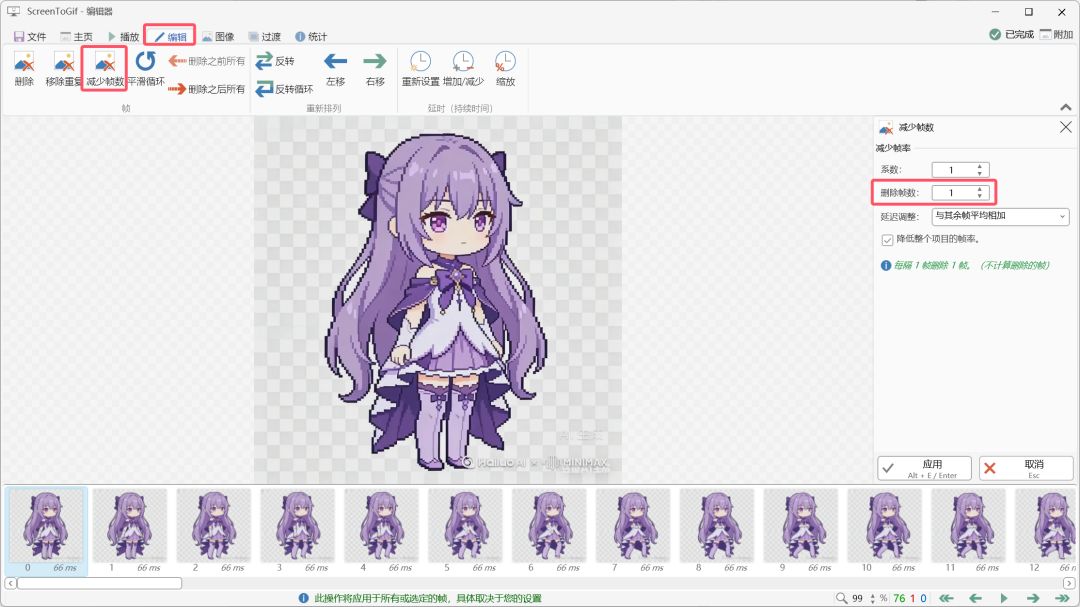Delete all following frames (删除之后所有)
The width and height of the screenshot is (1080, 607).
click(207, 89)
